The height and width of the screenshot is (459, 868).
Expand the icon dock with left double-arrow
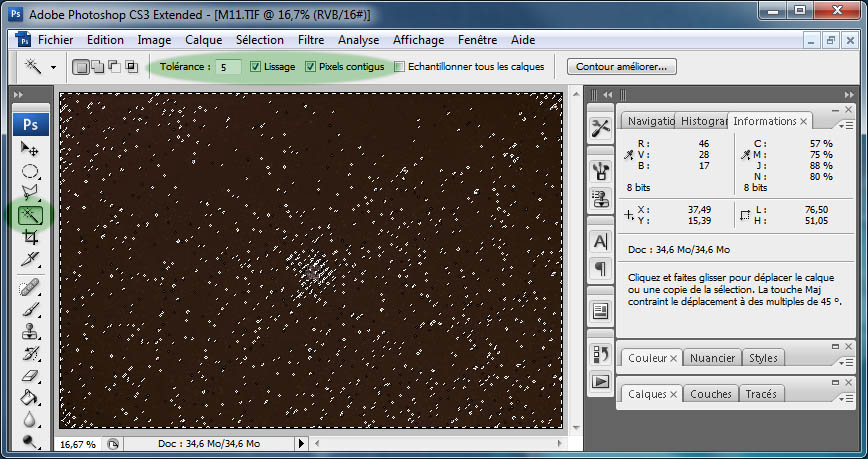click(608, 95)
